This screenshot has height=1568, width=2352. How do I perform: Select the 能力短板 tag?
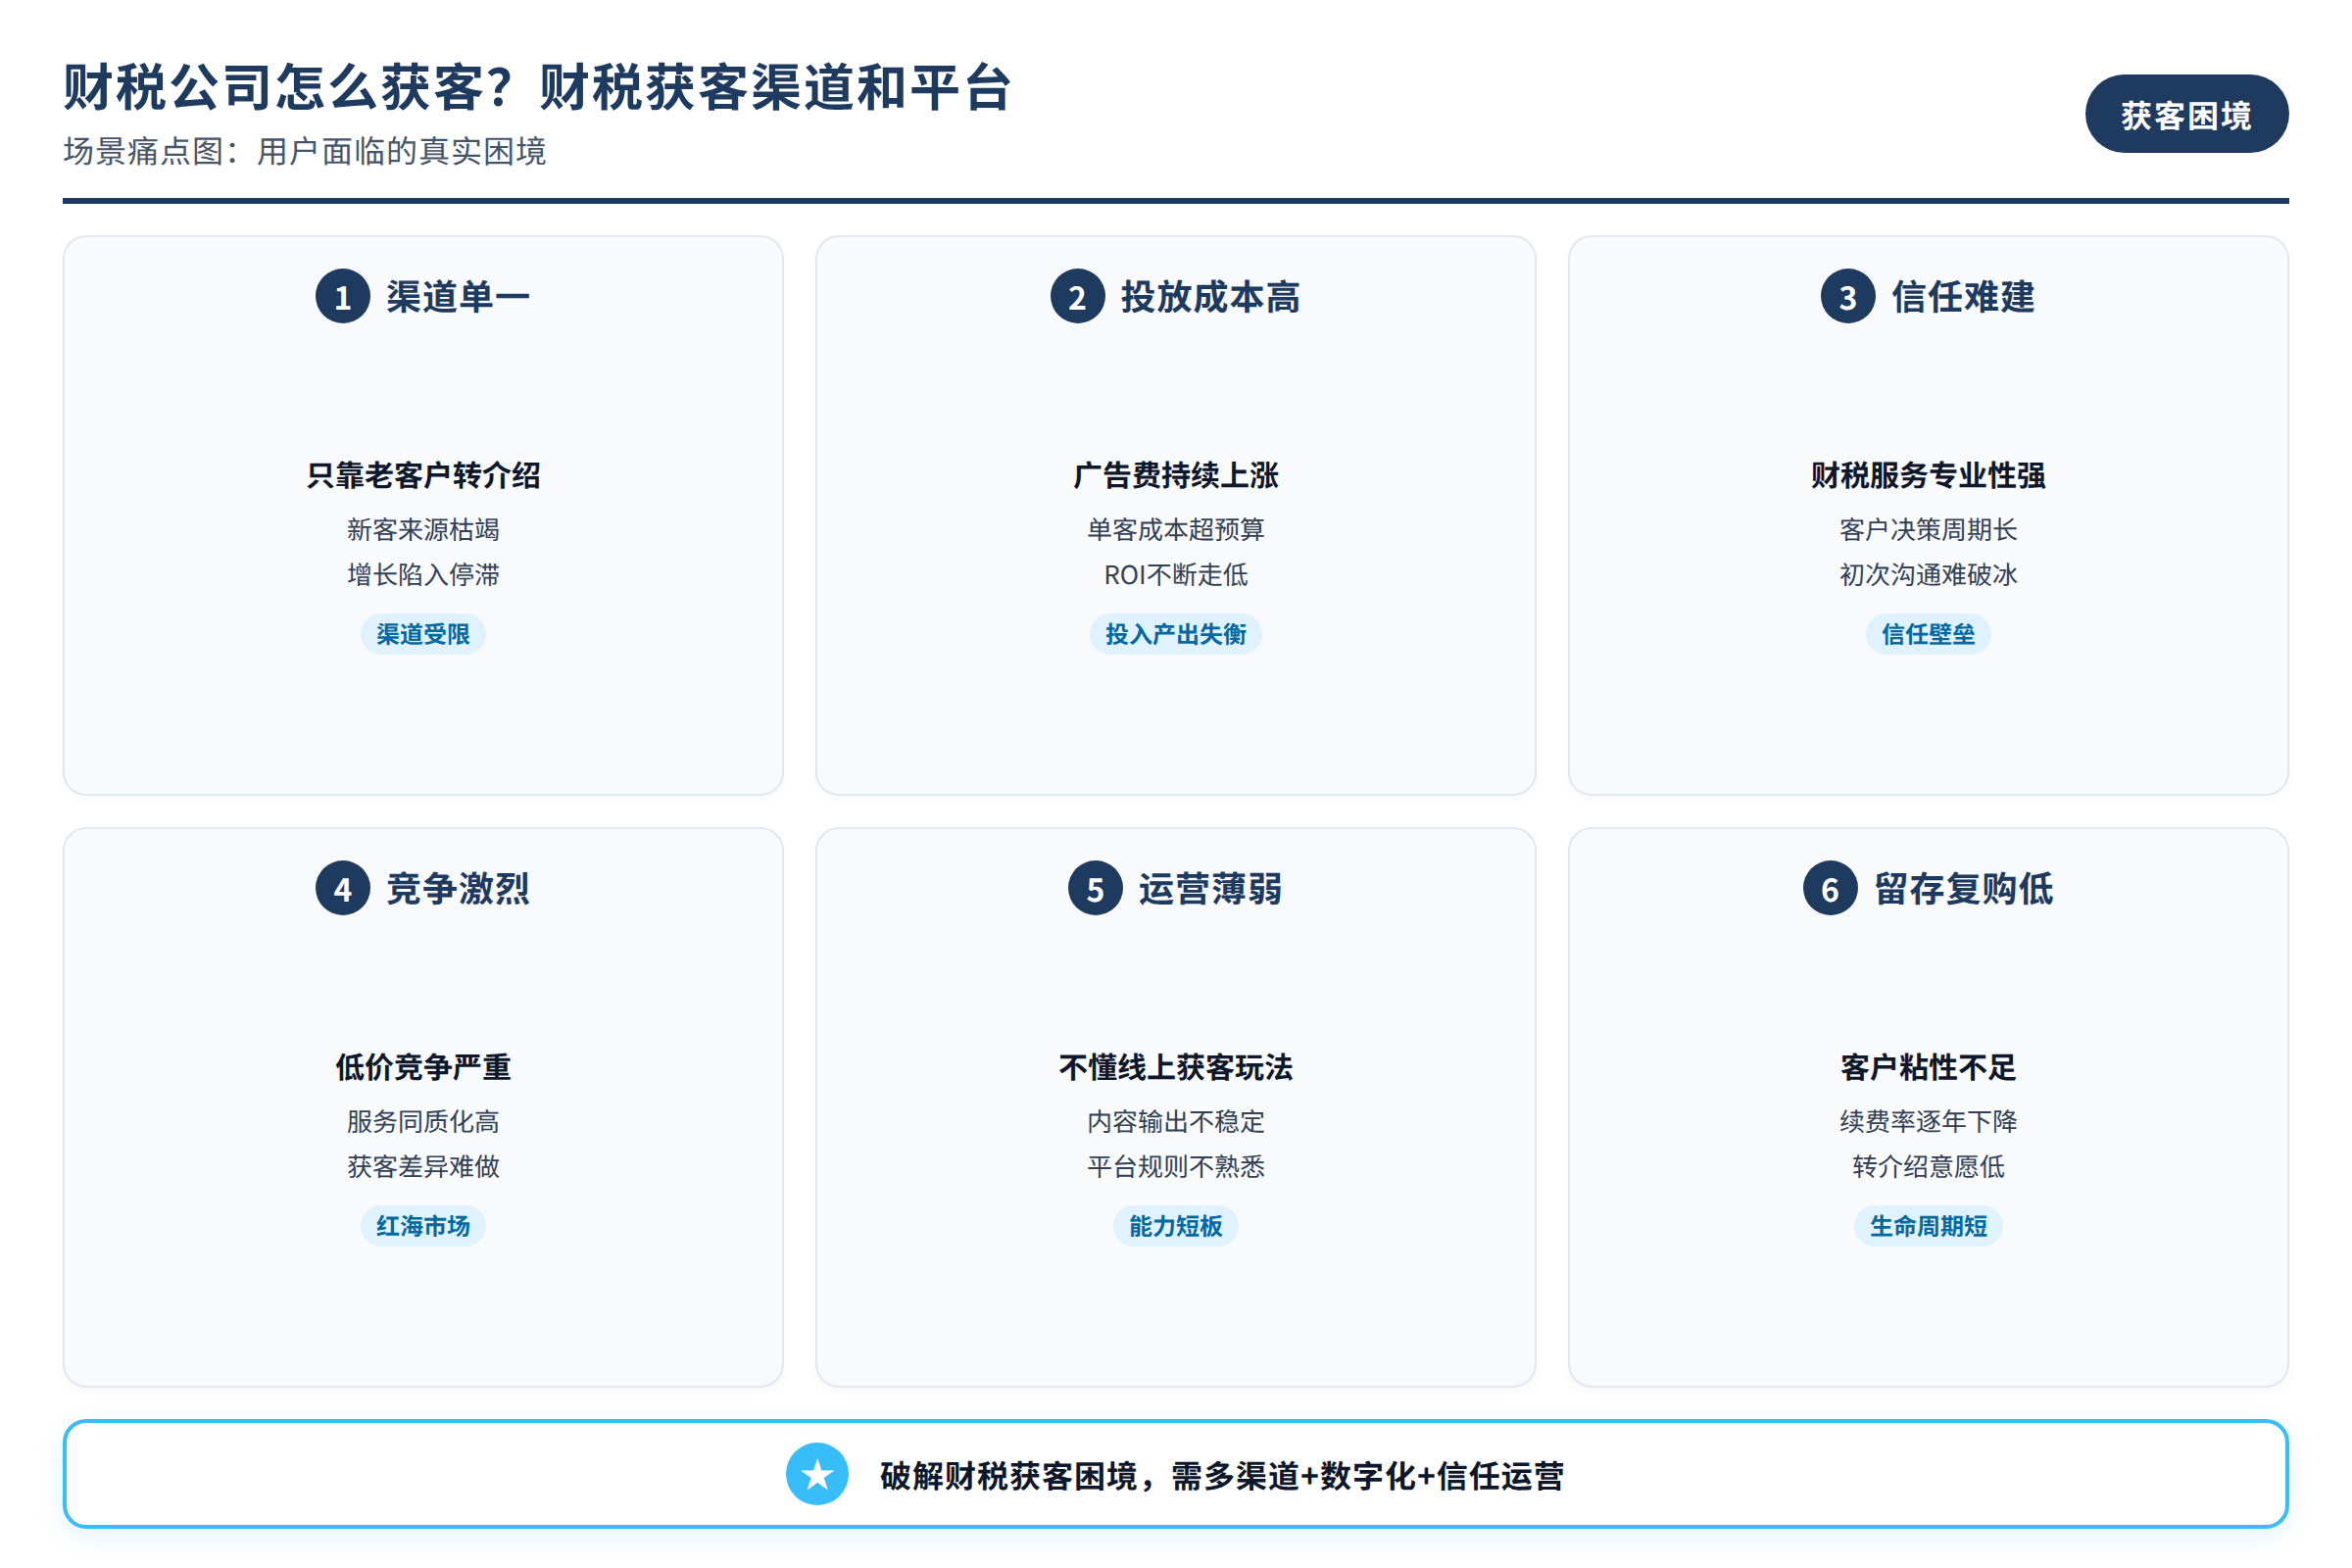click(x=1175, y=1226)
